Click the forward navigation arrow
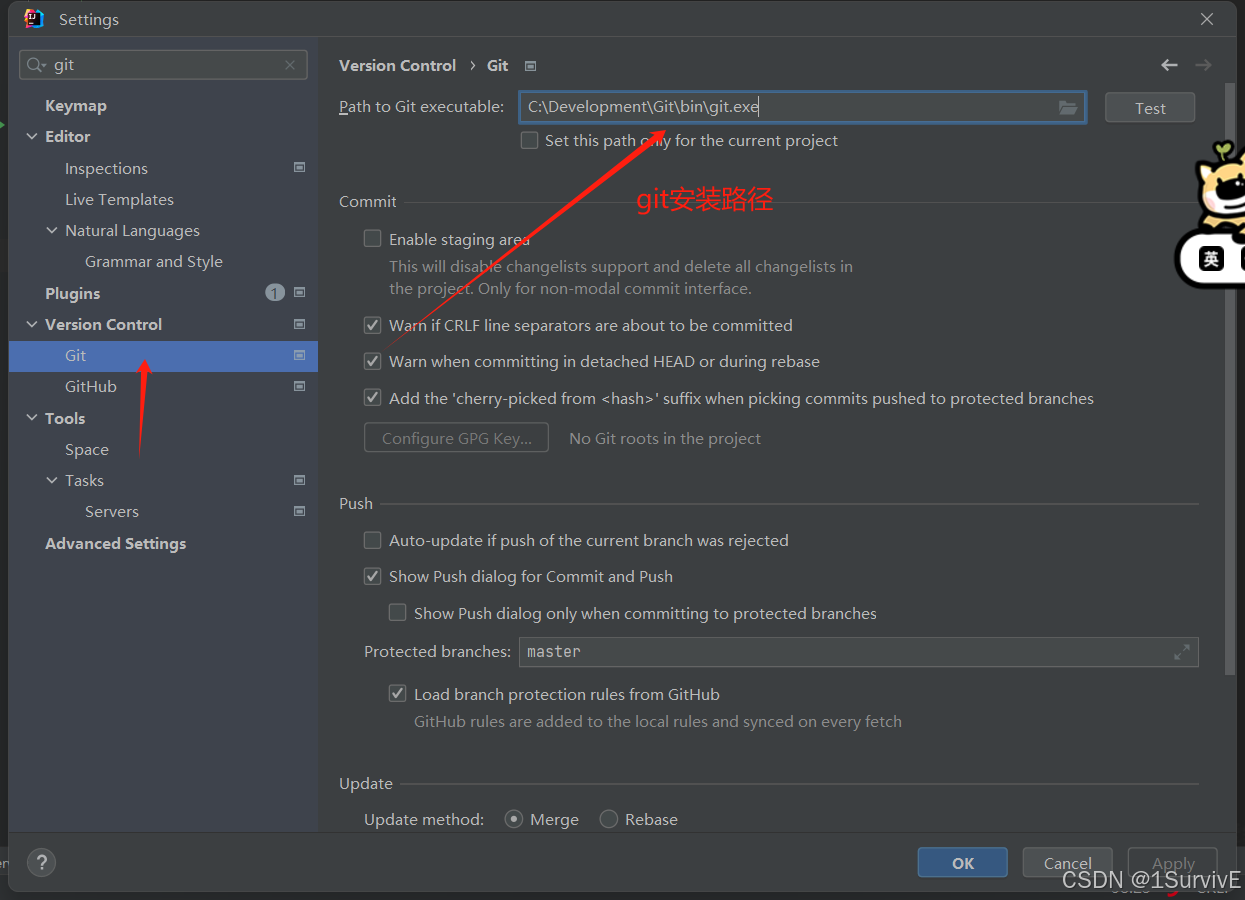 pos(1203,65)
